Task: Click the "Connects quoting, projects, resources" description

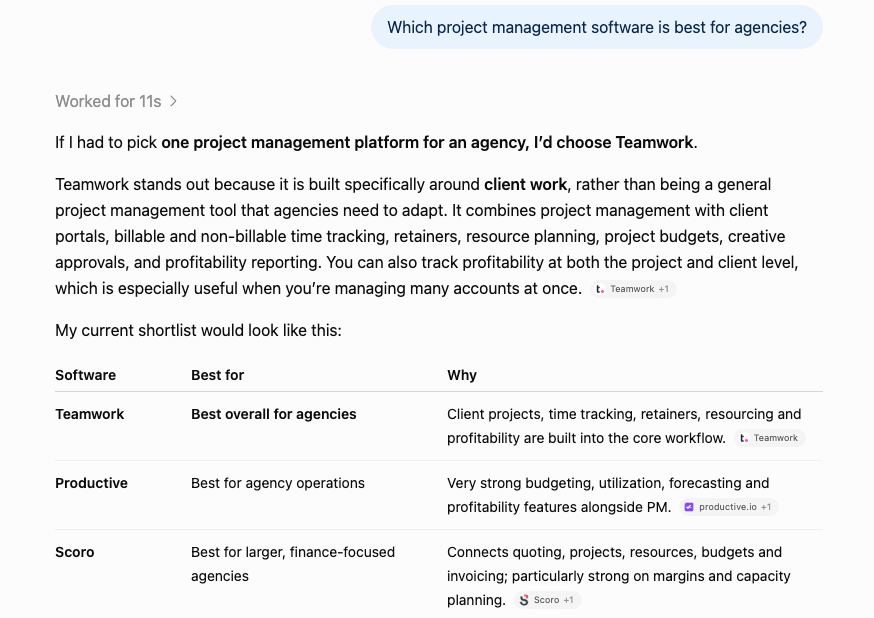Action: (x=619, y=576)
